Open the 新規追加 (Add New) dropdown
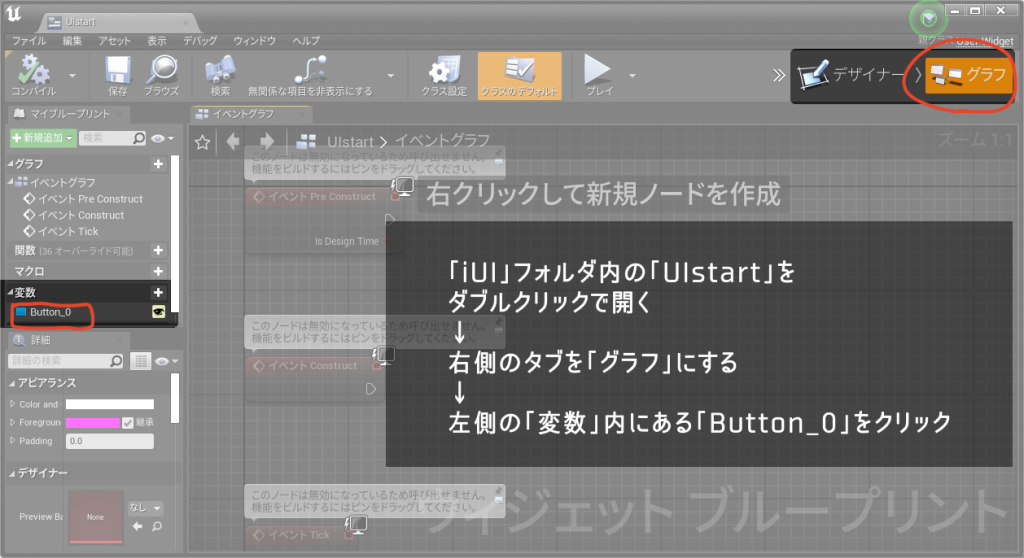The image size is (1024, 558). tap(42, 138)
